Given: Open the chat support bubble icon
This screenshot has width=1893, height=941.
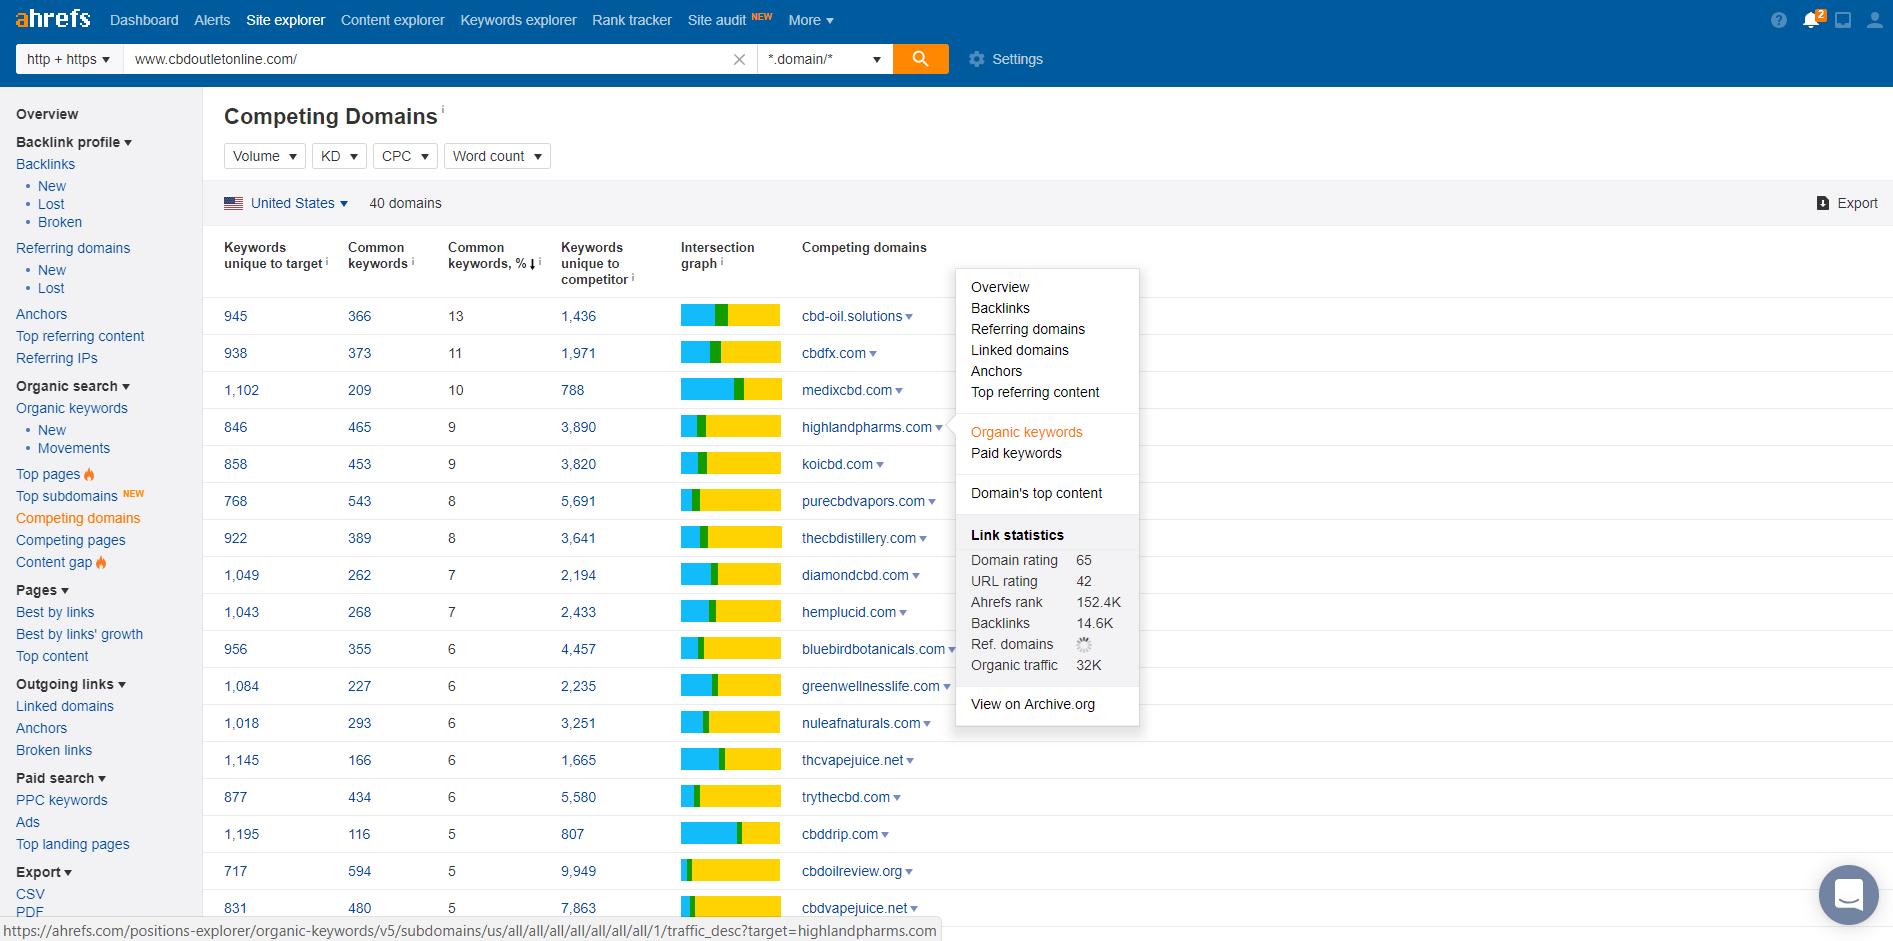Looking at the screenshot, I should click(1848, 894).
